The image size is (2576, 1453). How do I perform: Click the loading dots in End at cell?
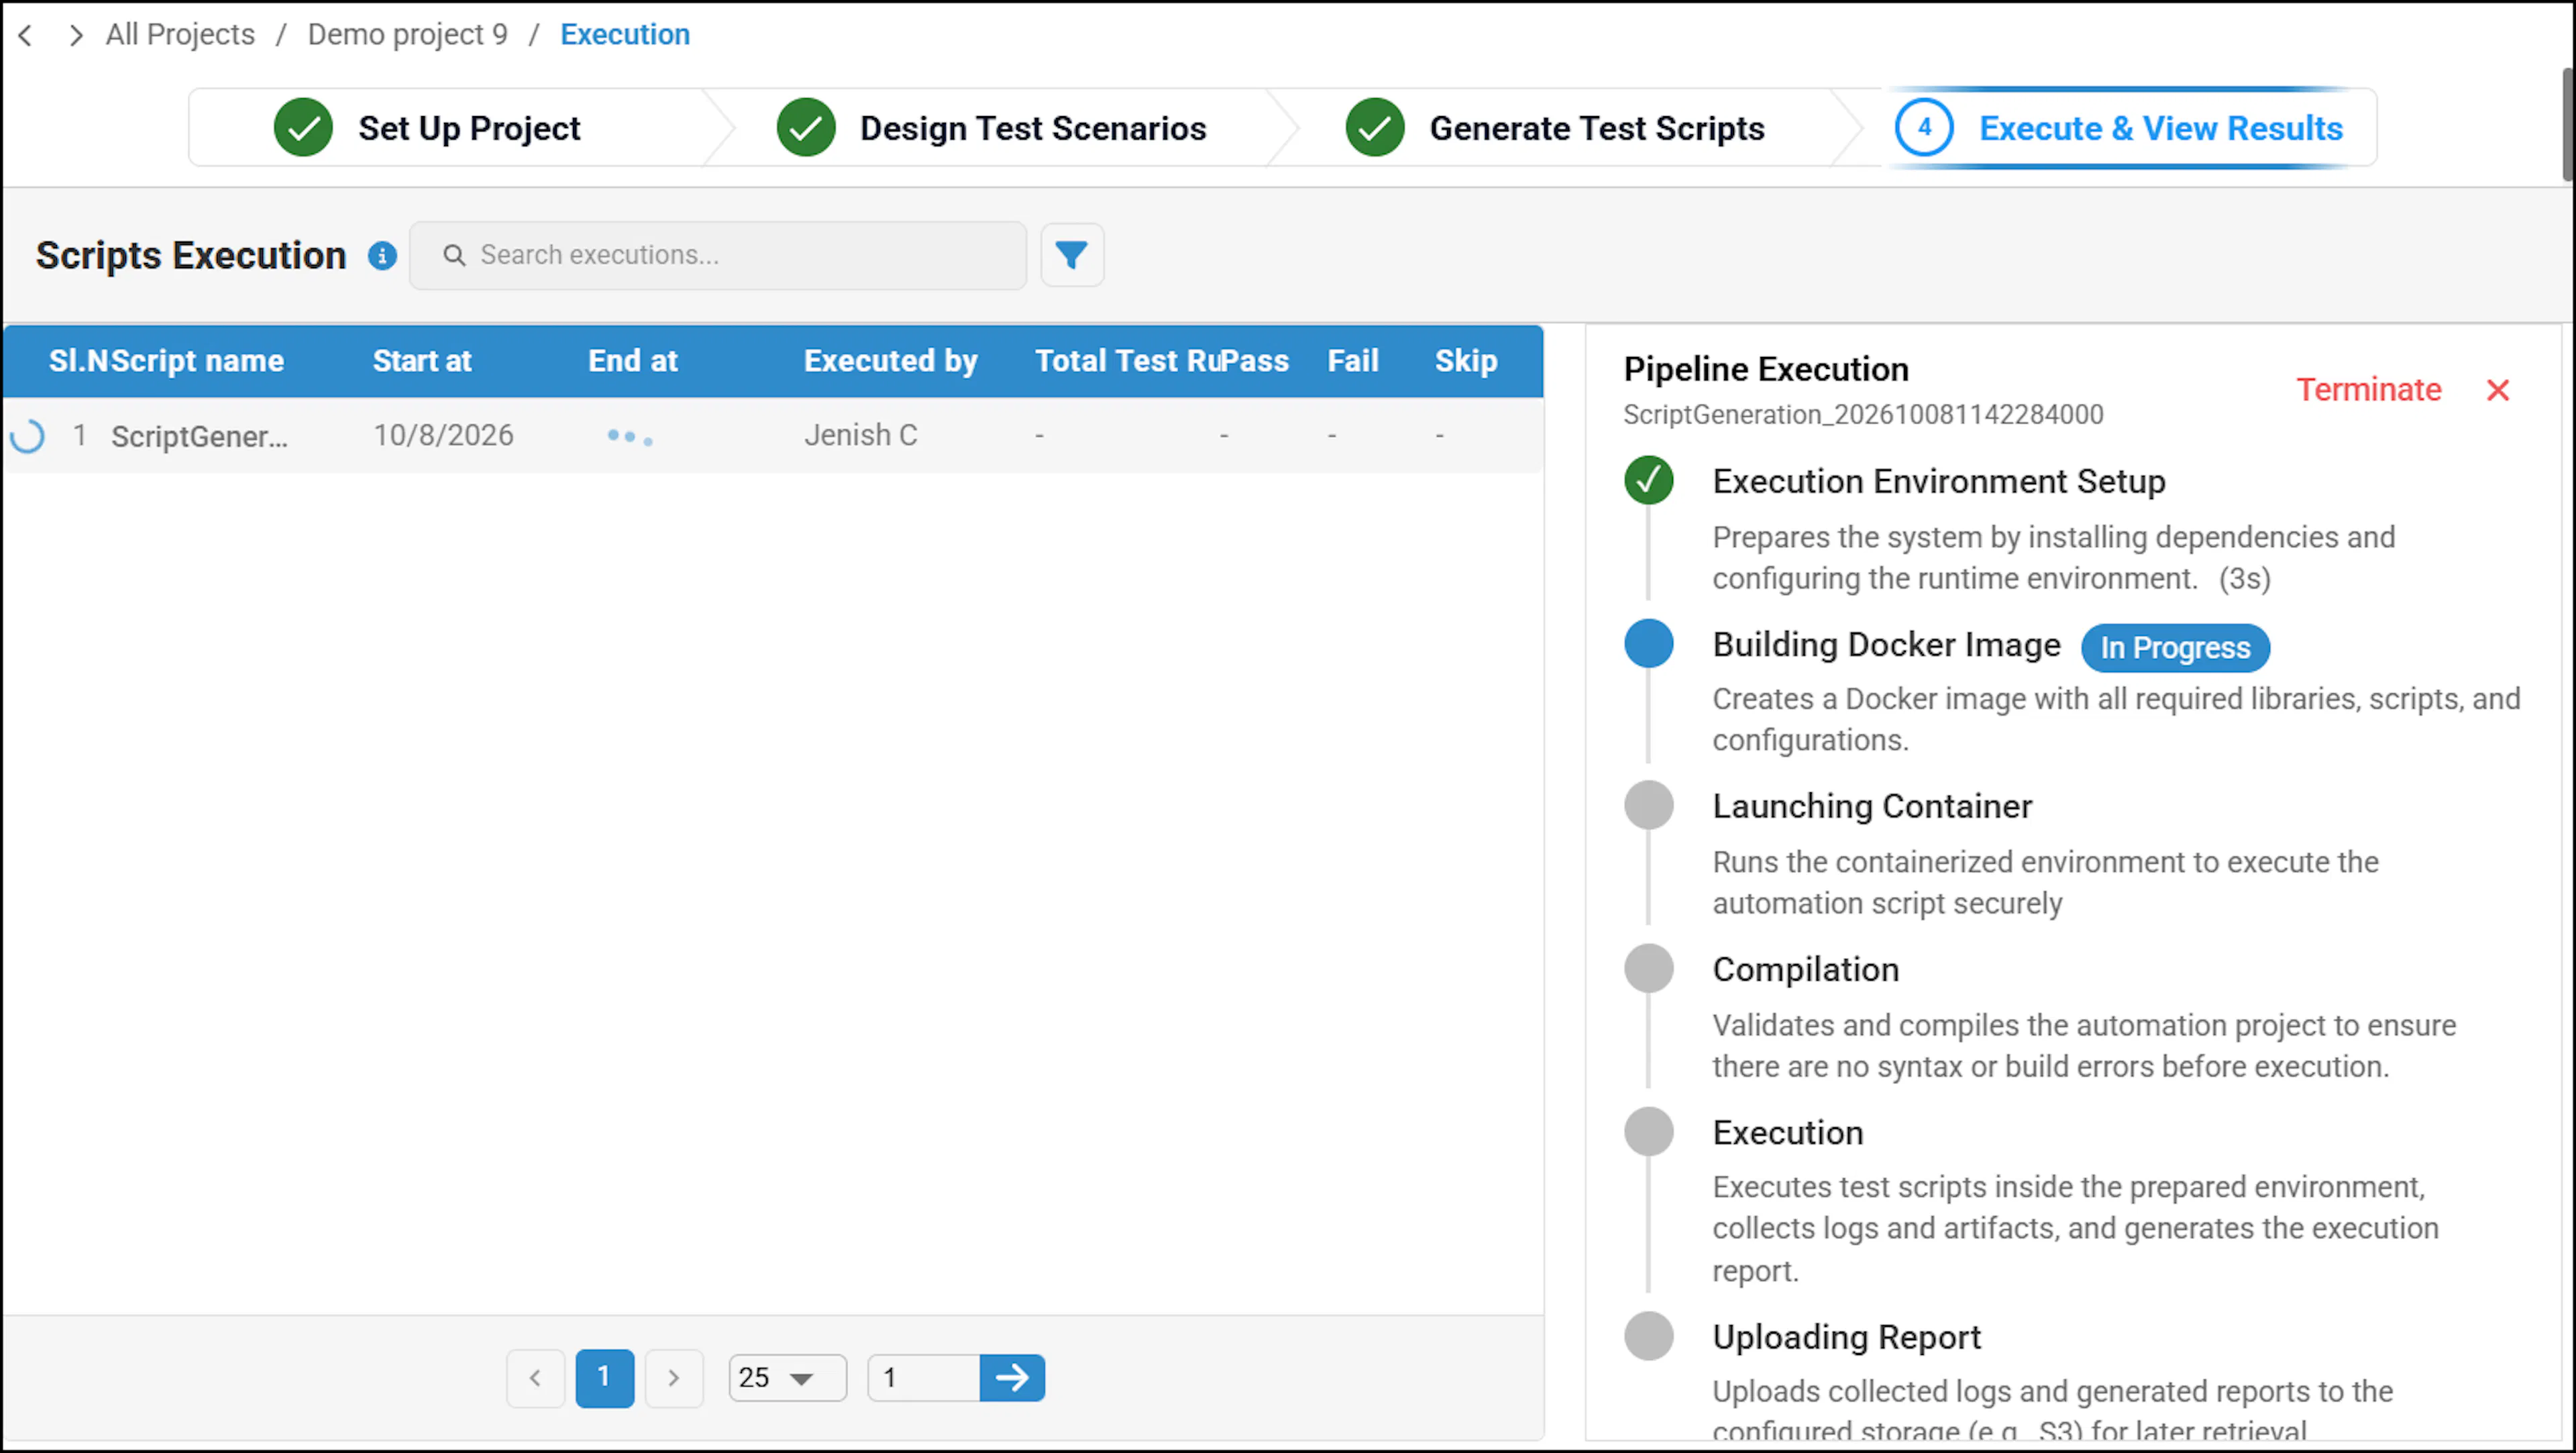[630, 437]
